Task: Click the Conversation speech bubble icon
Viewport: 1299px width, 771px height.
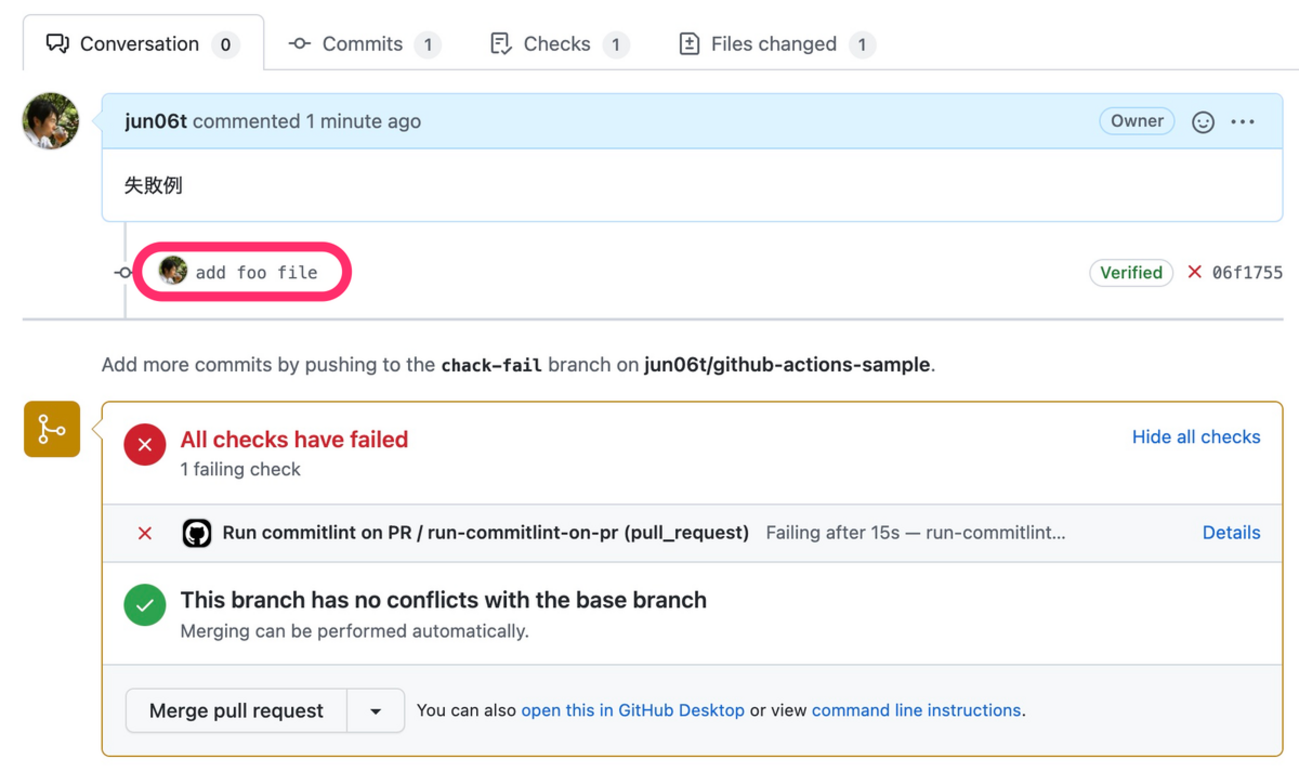Action: [57, 43]
